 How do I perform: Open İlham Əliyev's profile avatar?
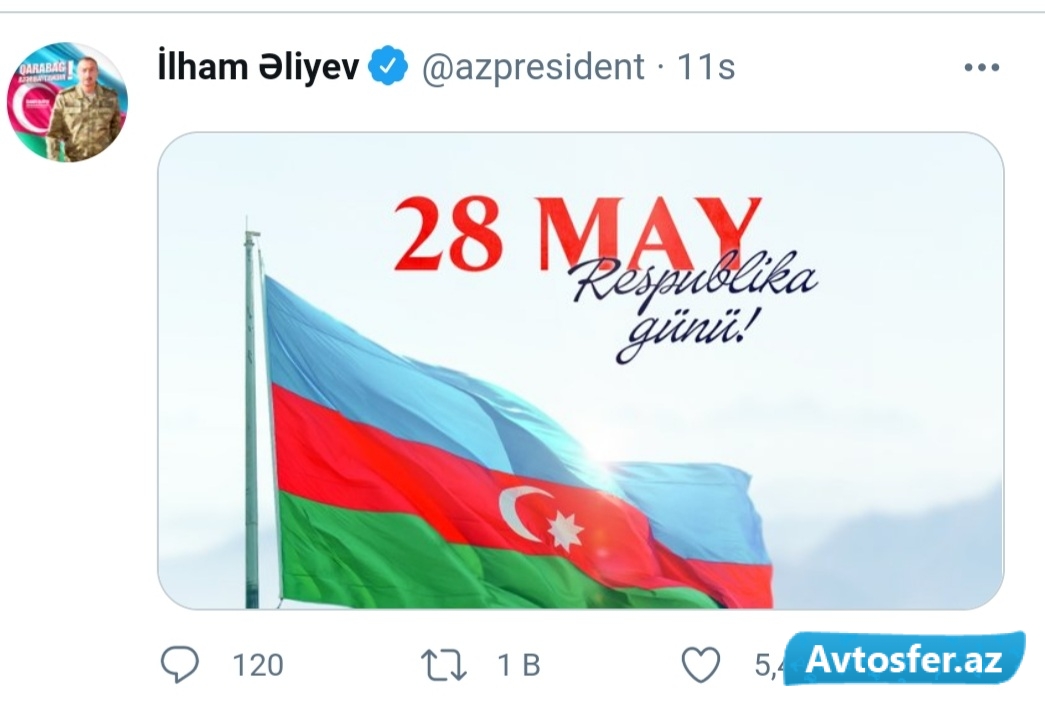pyautogui.click(x=67, y=102)
